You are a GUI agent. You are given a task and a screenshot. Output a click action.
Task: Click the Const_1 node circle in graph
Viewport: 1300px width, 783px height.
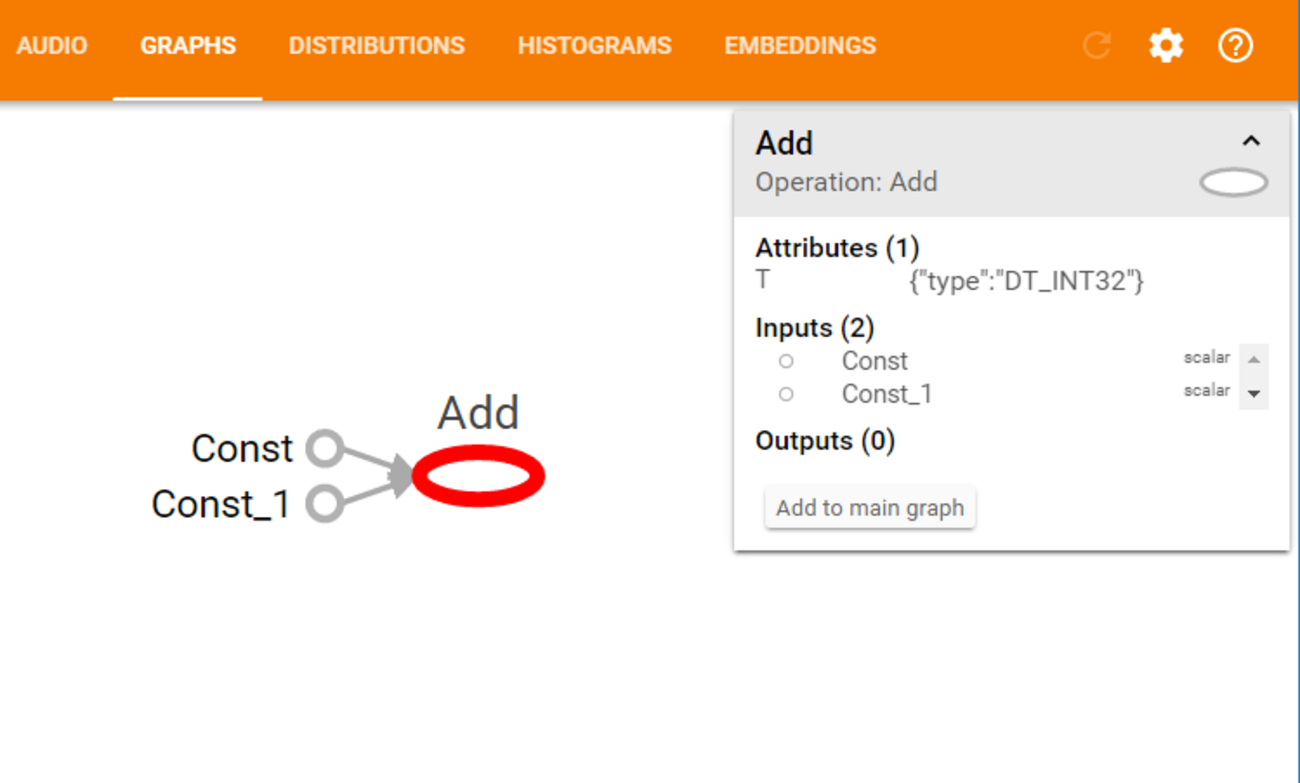click(x=324, y=504)
